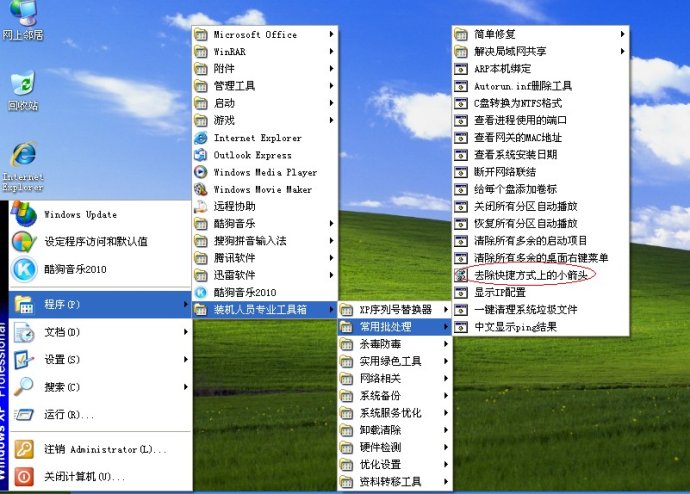The height and width of the screenshot is (494, 690).
Task: Open the 优化设置 submenu
Action: click(x=395, y=465)
